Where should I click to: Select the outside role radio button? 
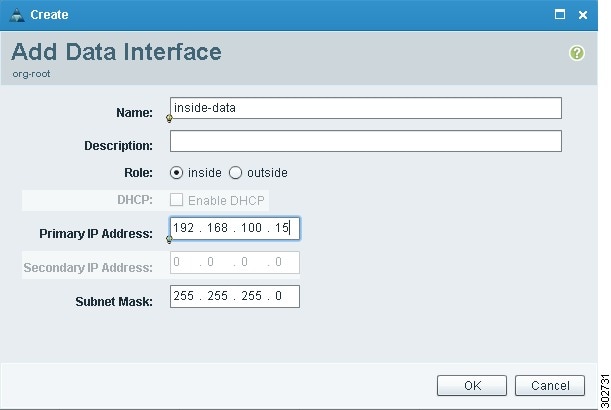pos(235,173)
